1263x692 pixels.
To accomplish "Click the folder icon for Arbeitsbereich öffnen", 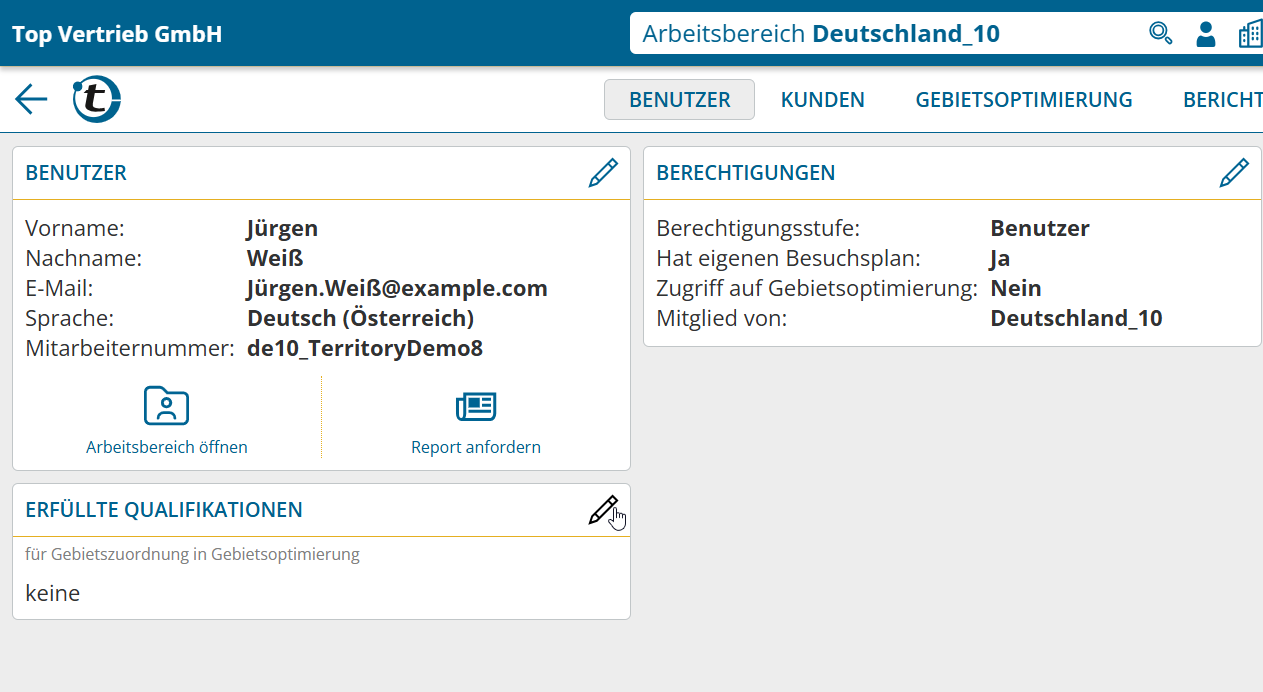I will (x=167, y=406).
